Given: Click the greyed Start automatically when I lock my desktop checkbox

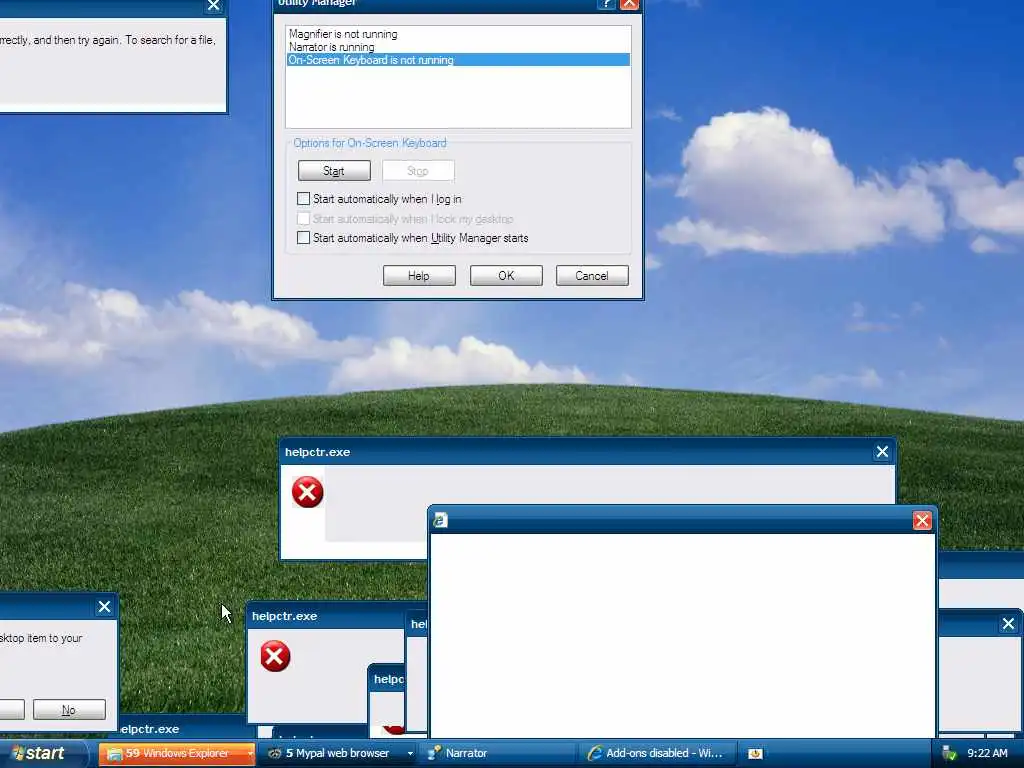Looking at the screenshot, I should coord(303,218).
